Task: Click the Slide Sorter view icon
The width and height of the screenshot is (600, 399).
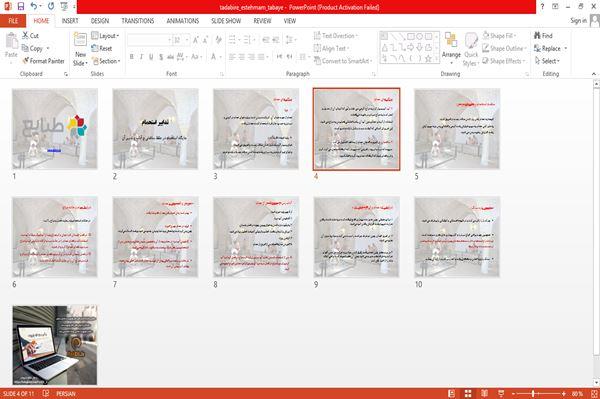Action: [468, 393]
